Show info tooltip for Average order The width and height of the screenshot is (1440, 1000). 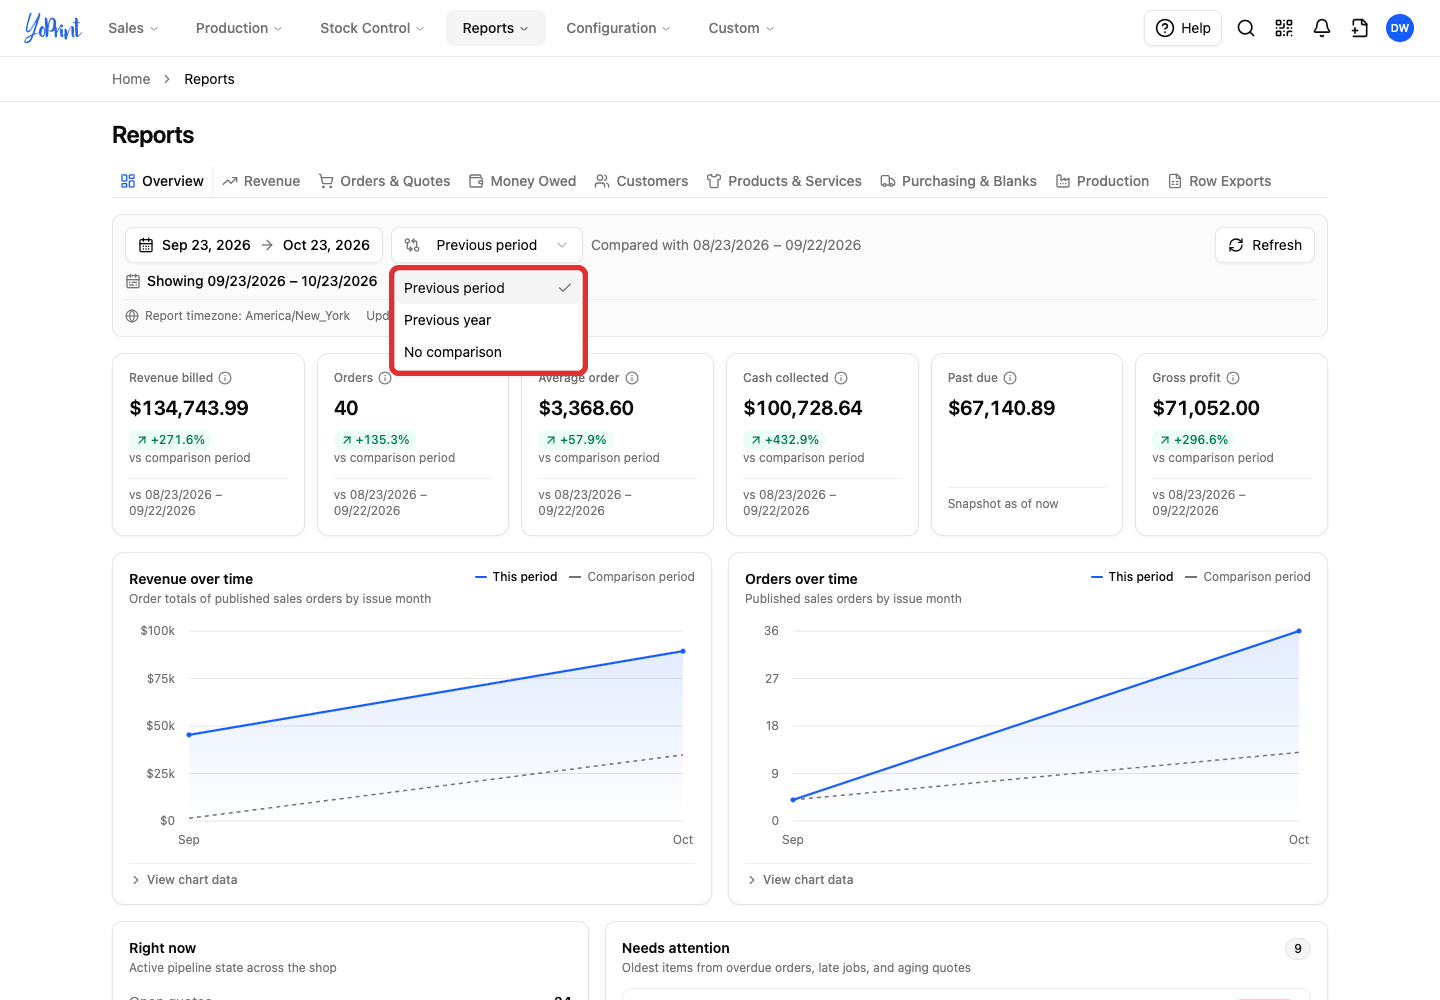tap(632, 378)
